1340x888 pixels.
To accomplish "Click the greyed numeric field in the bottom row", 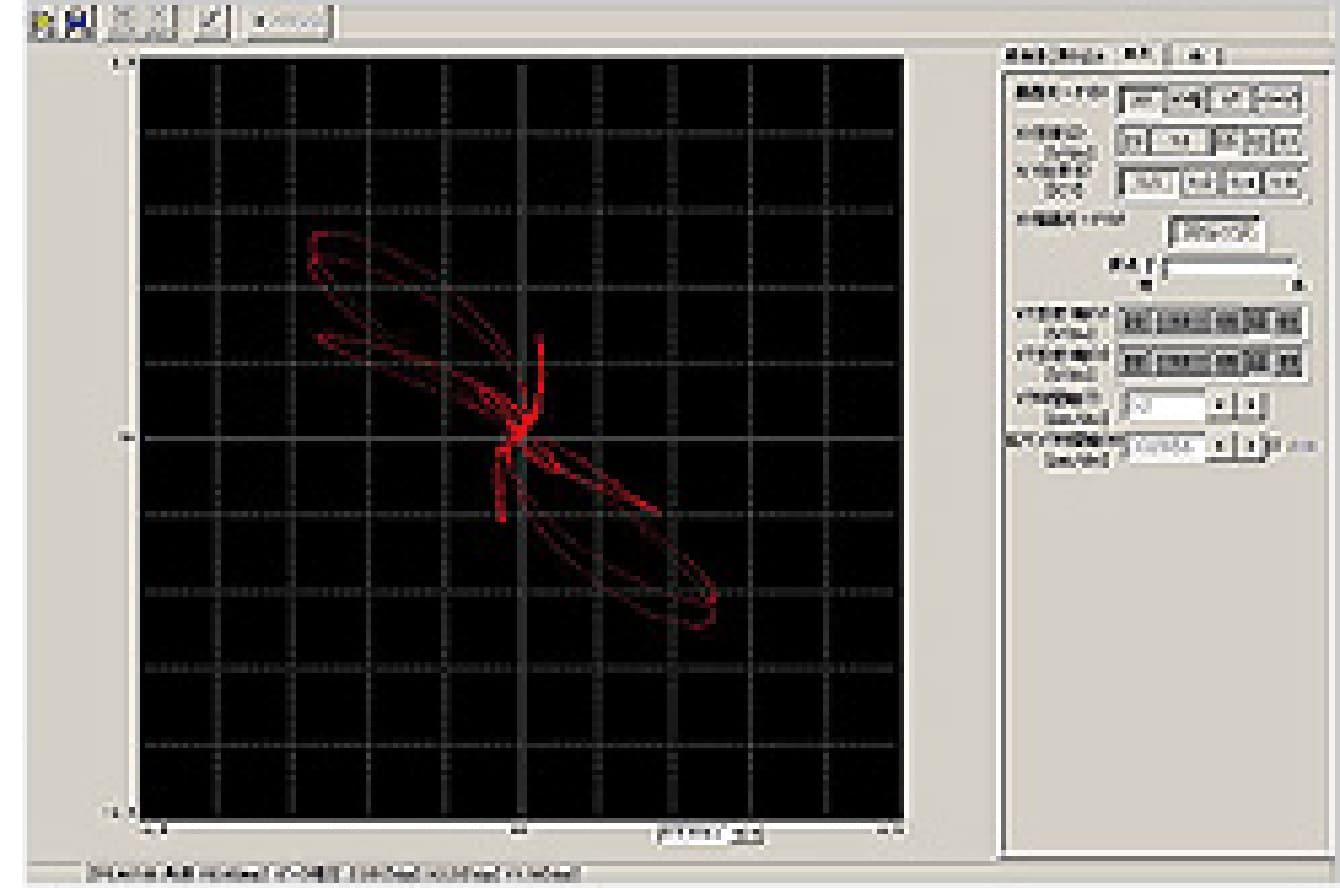I will pyautogui.click(x=1165, y=447).
